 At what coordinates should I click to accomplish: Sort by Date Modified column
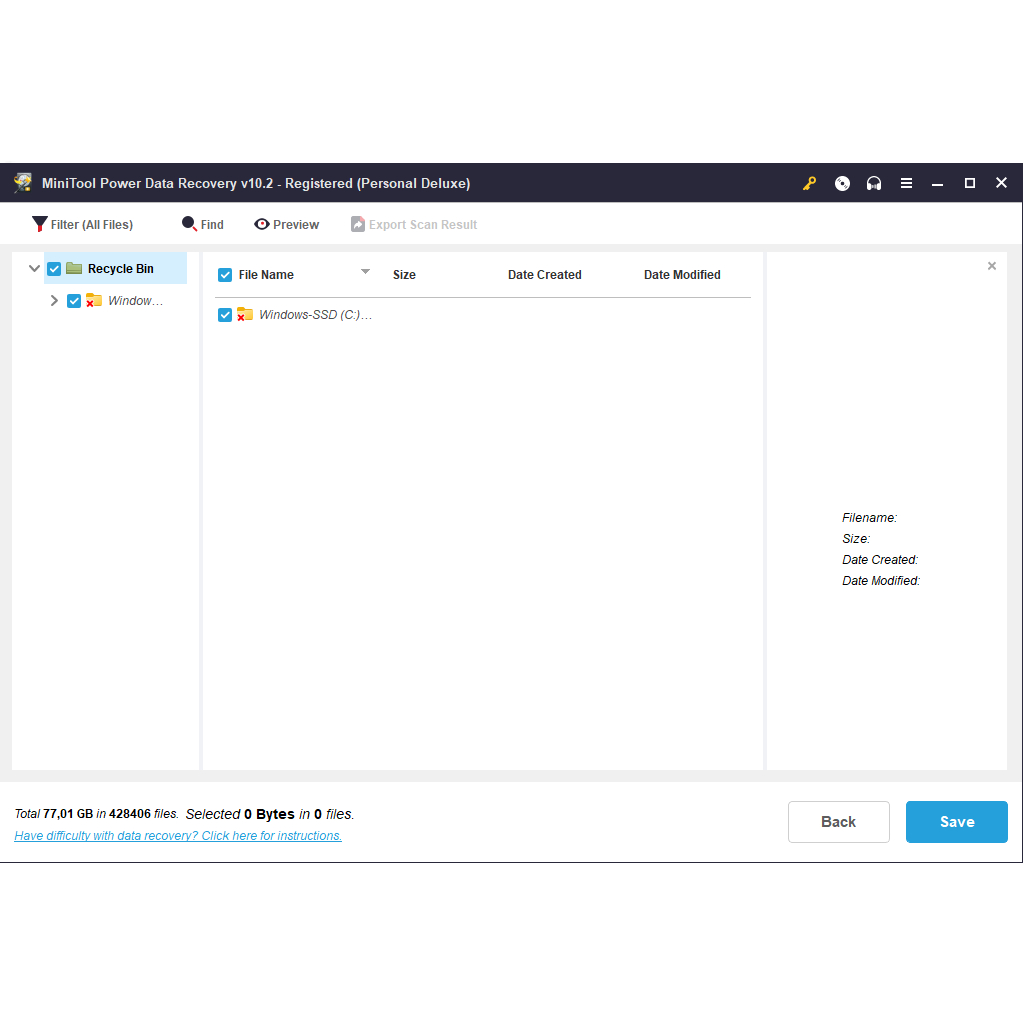pos(682,275)
